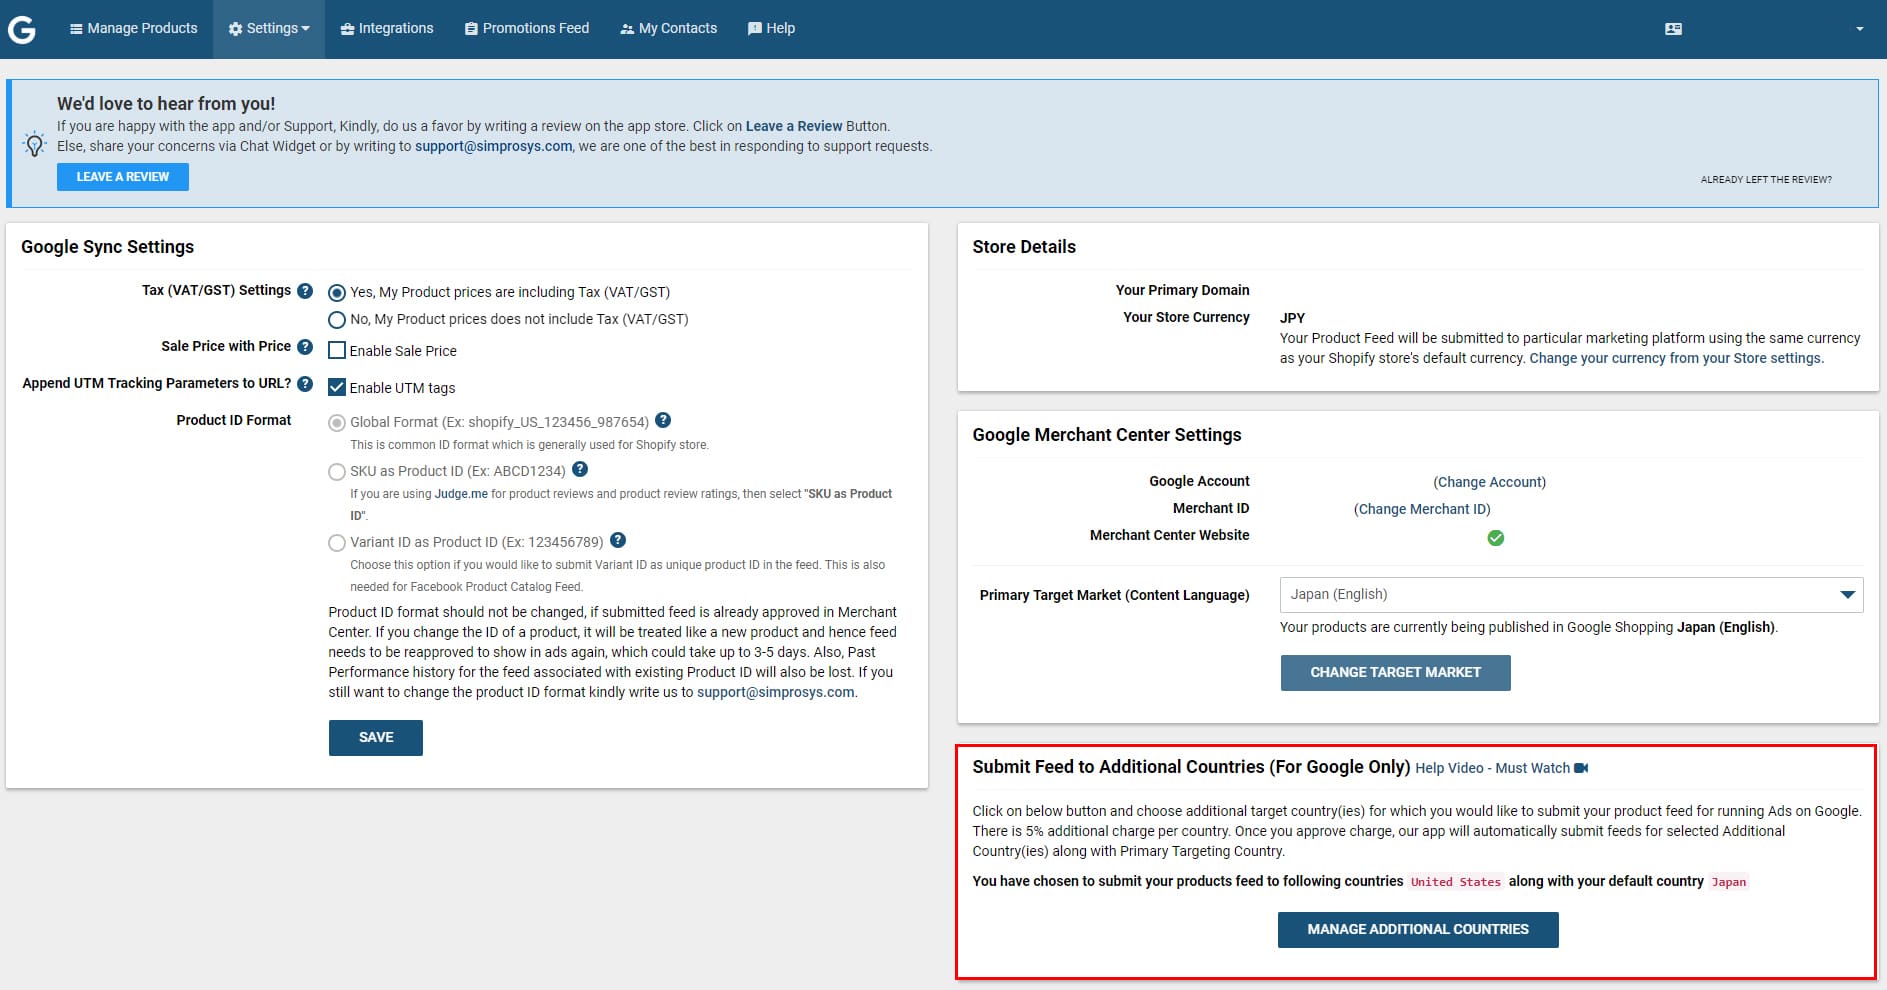This screenshot has width=1887, height=990.
Task: Open the Judge.me link
Action: point(461,494)
